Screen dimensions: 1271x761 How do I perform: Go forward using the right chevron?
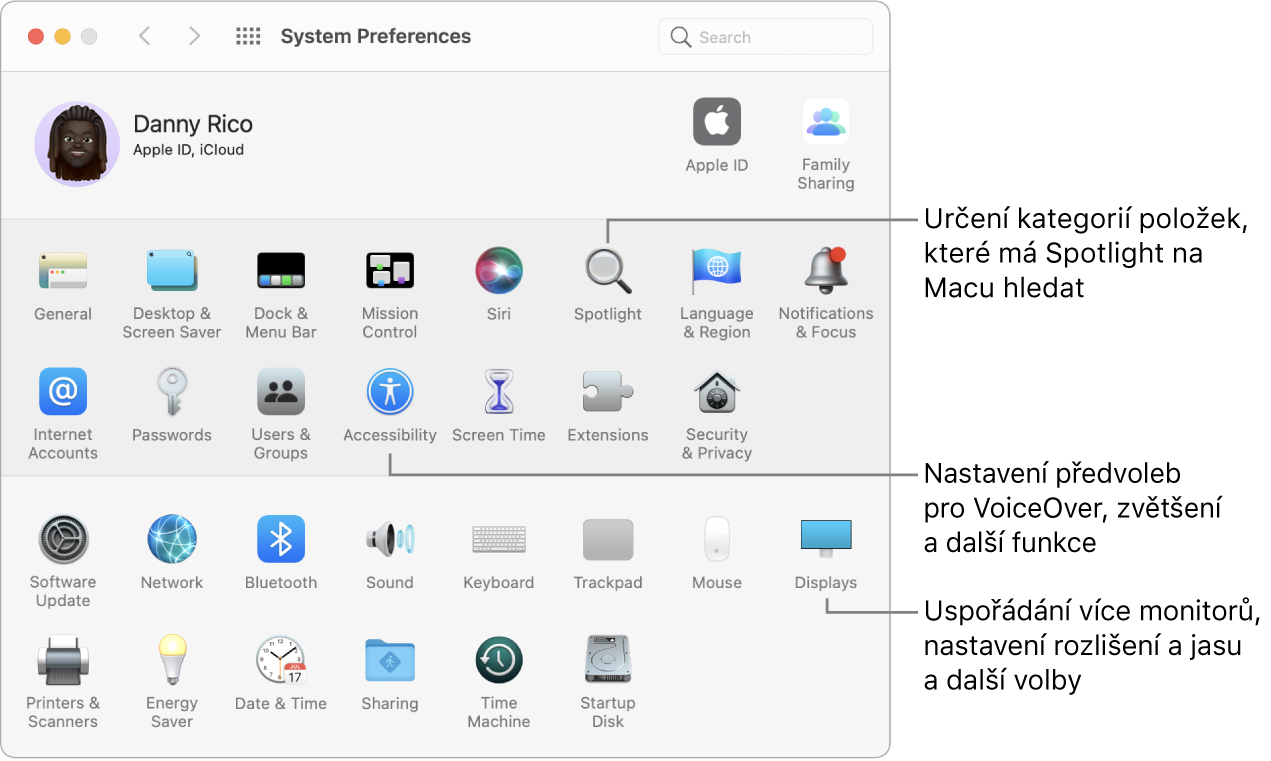click(194, 37)
